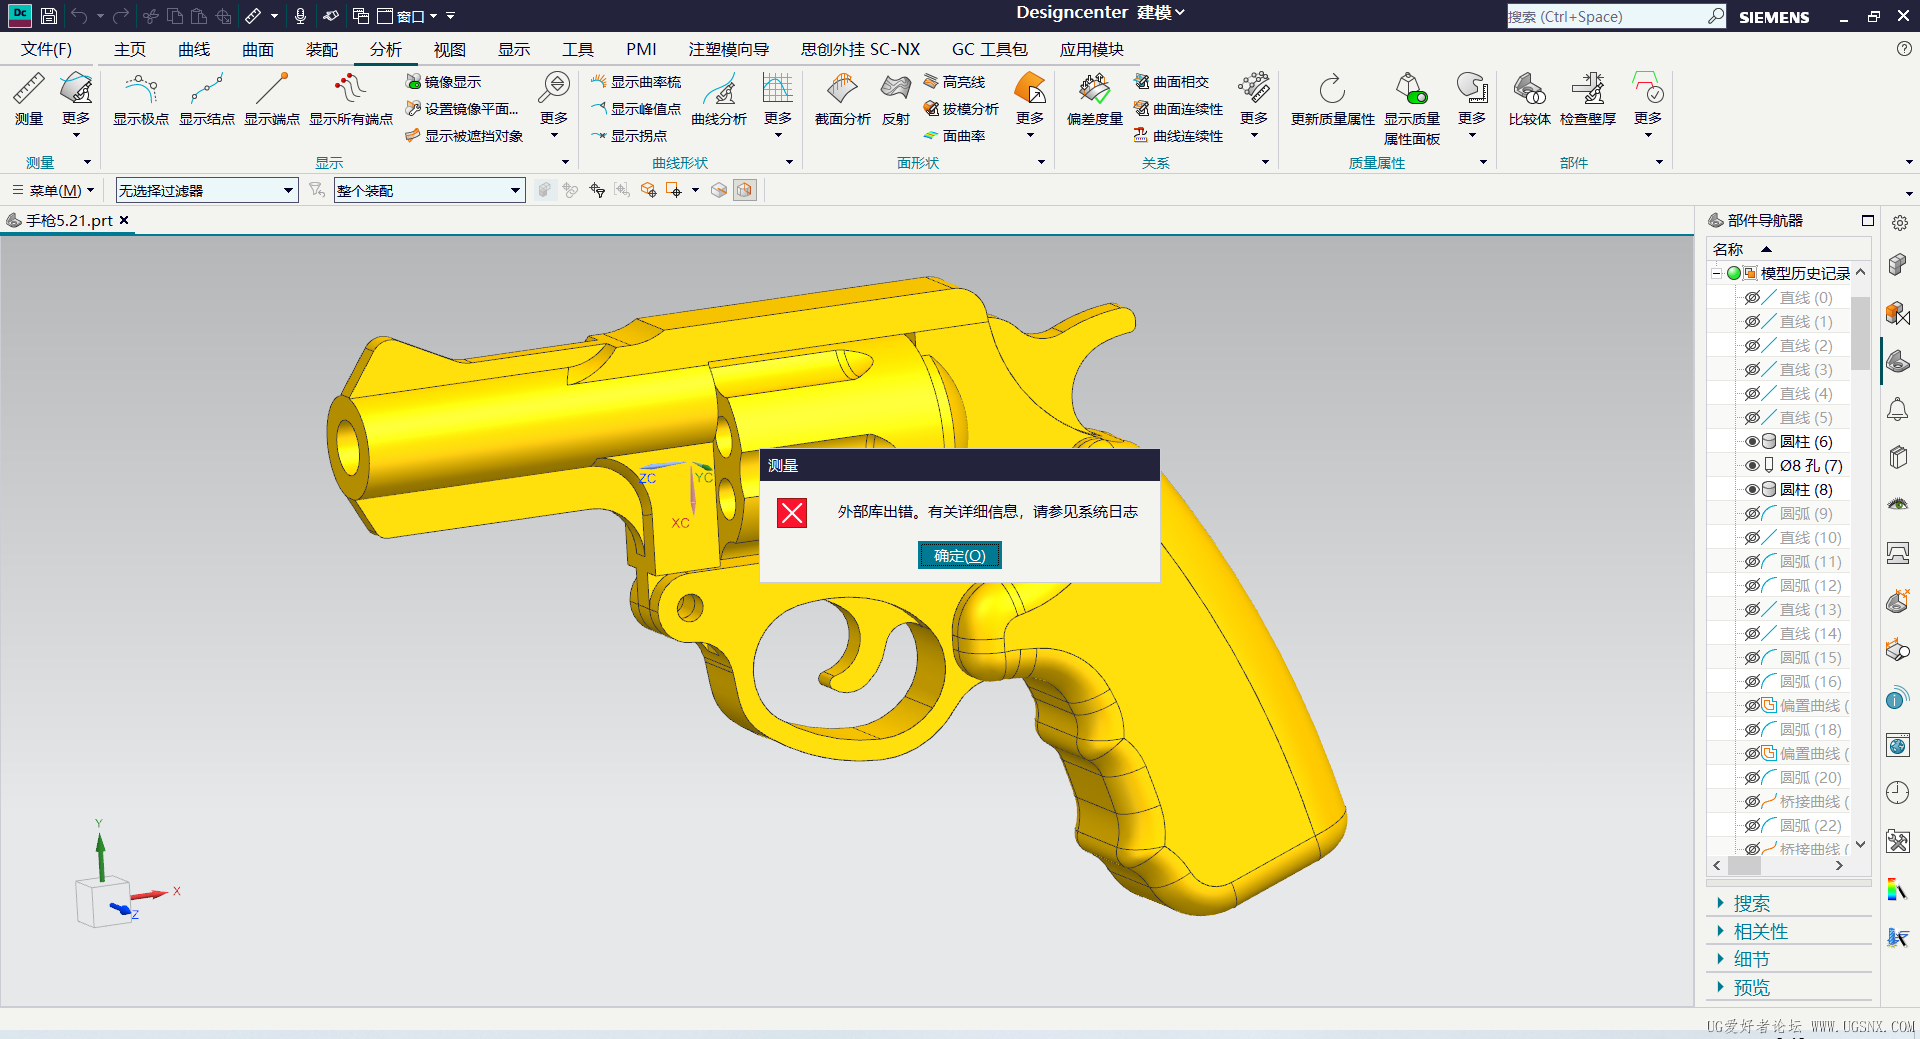Click the 确定(O) button in dialog
Image resolution: width=1920 pixels, height=1039 pixels.
tap(960, 555)
